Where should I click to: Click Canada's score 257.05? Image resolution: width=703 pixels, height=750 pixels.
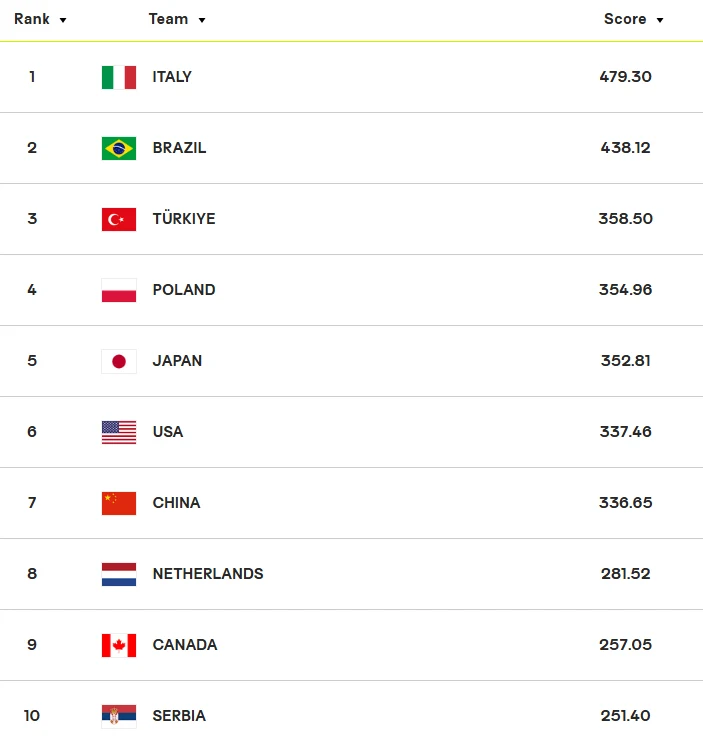[626, 645]
